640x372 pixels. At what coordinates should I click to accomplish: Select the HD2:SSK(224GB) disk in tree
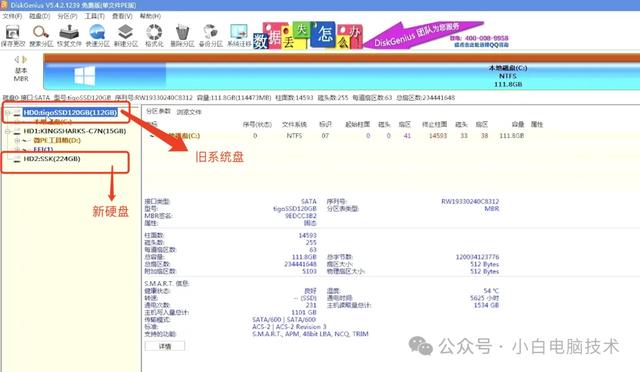[52, 159]
